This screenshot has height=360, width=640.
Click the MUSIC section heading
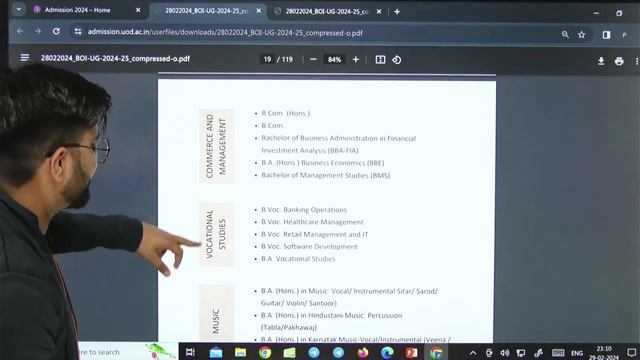coord(216,321)
